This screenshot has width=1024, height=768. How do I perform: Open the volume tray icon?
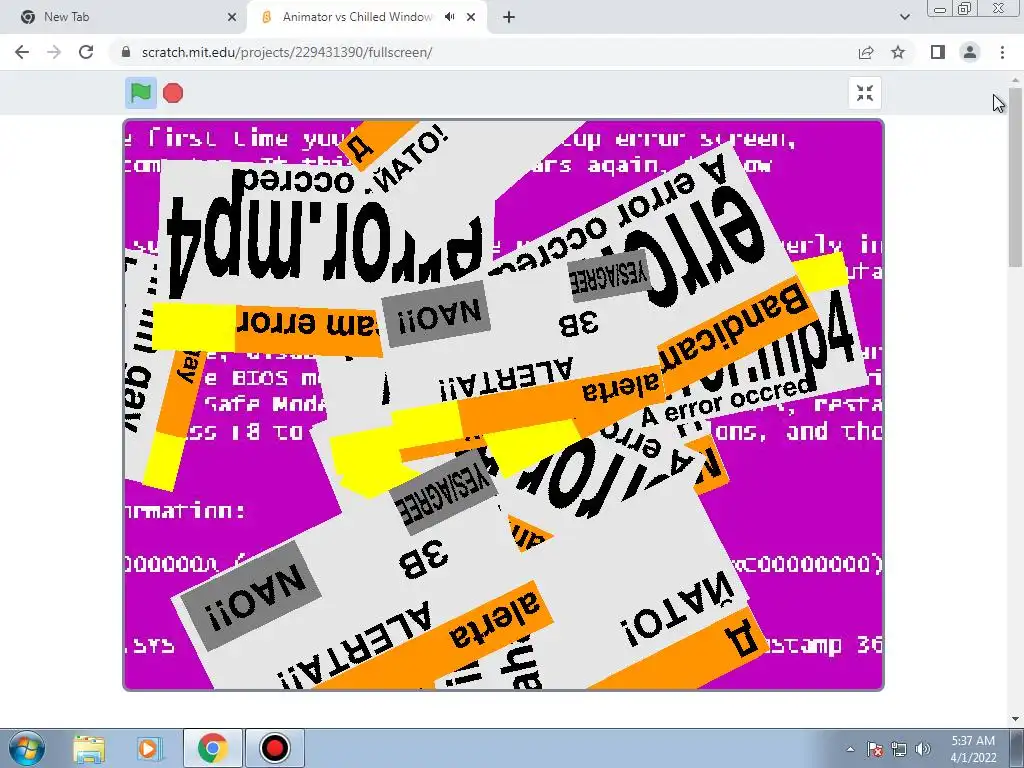coord(923,749)
